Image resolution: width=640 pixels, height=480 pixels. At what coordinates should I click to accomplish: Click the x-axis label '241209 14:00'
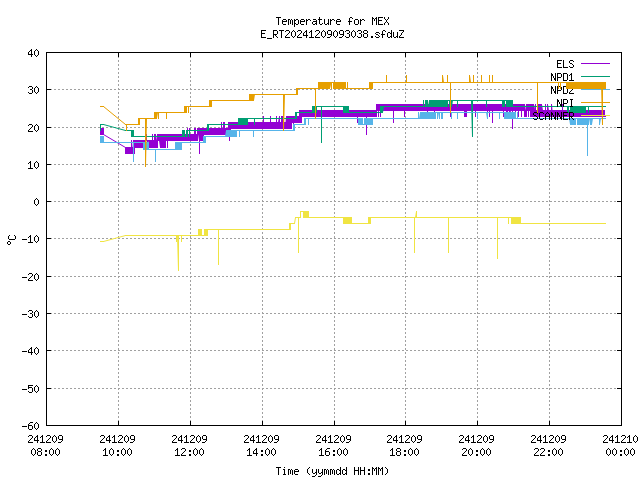262,446
